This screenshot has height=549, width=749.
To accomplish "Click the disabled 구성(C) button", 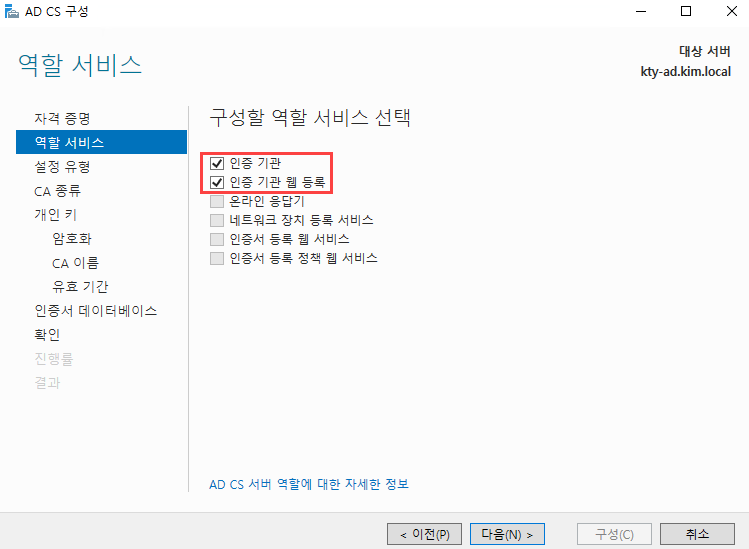I will 614,534.
